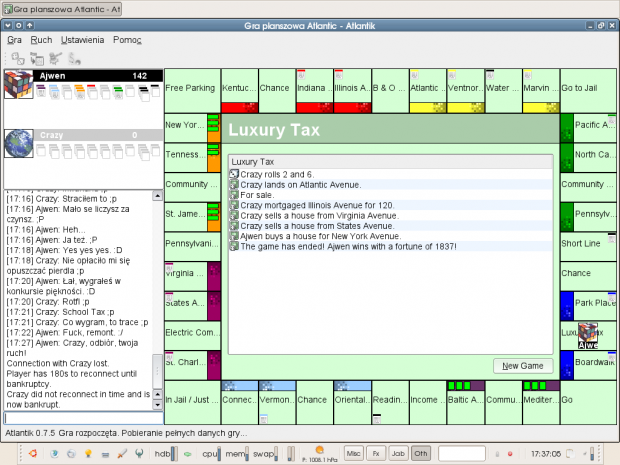Select Ajwen's Rubik's cube avatar
Viewport: 620px width, 465px height.
(19, 86)
